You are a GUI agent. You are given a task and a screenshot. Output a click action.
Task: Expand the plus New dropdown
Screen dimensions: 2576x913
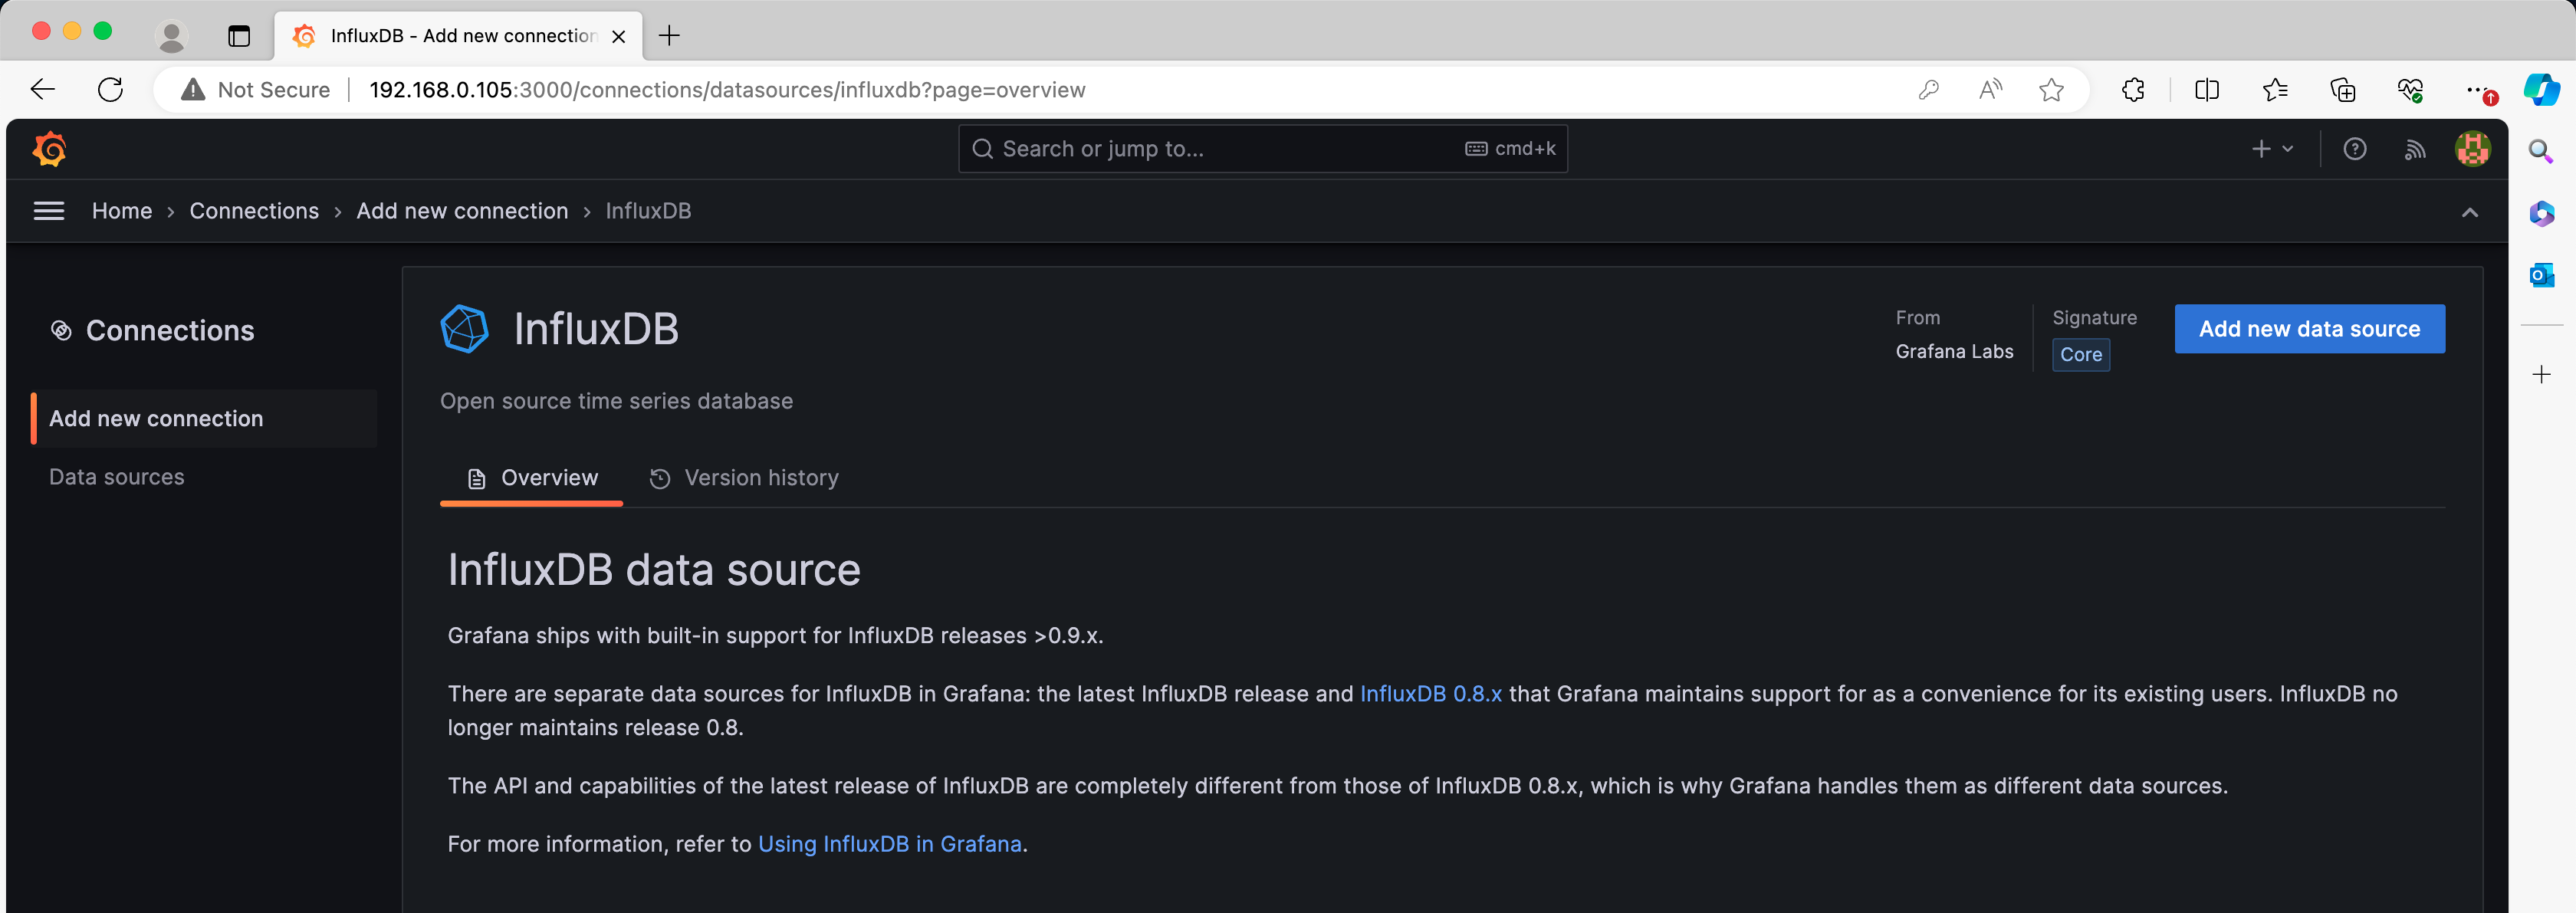coord(2271,149)
